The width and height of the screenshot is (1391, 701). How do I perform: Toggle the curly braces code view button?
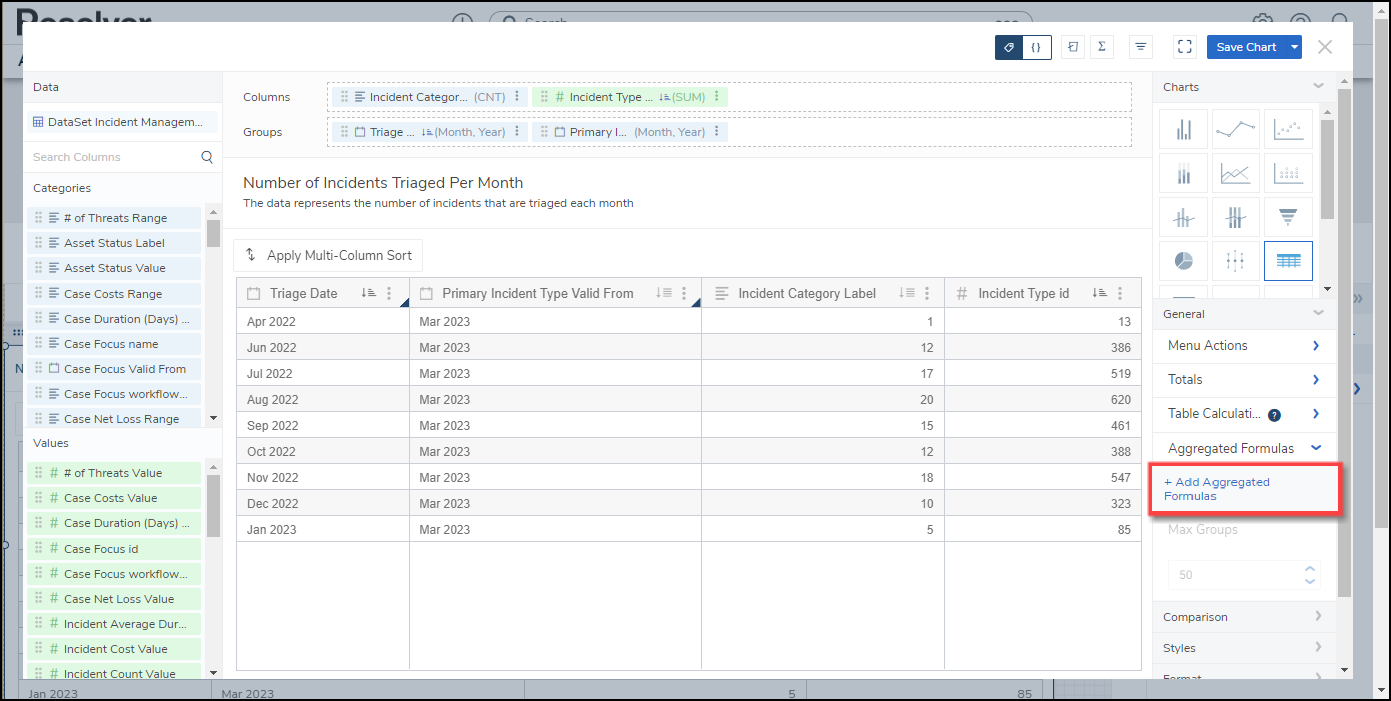1037,47
